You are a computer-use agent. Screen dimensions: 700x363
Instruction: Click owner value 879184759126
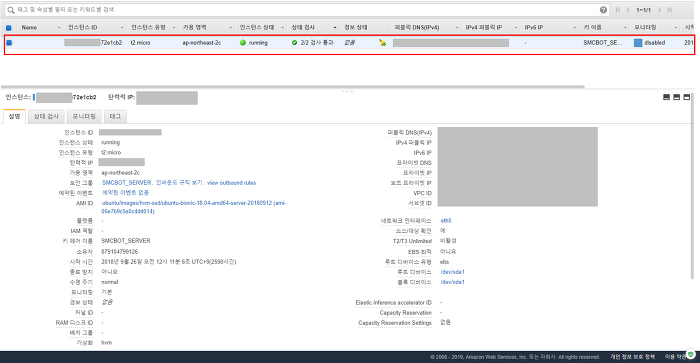[x=120, y=252]
